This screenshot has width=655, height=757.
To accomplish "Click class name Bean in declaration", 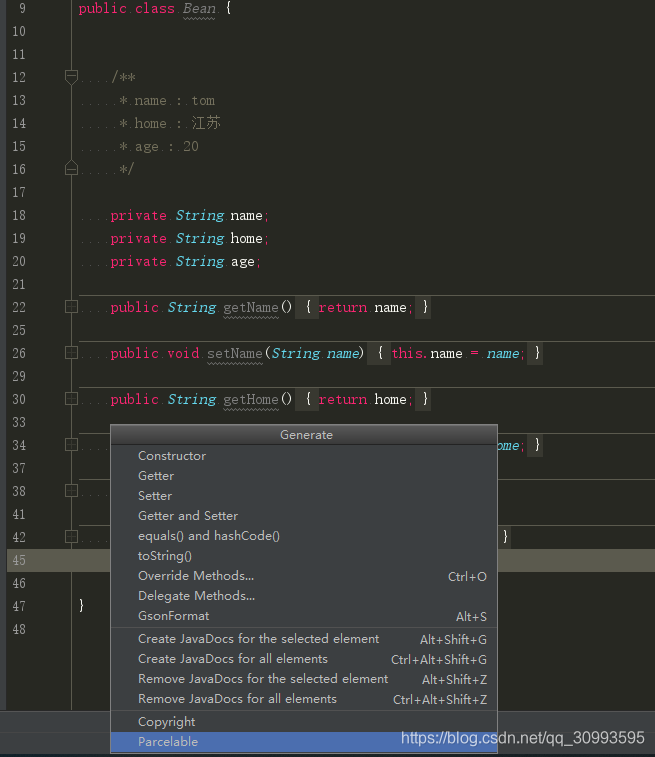I will [199, 9].
